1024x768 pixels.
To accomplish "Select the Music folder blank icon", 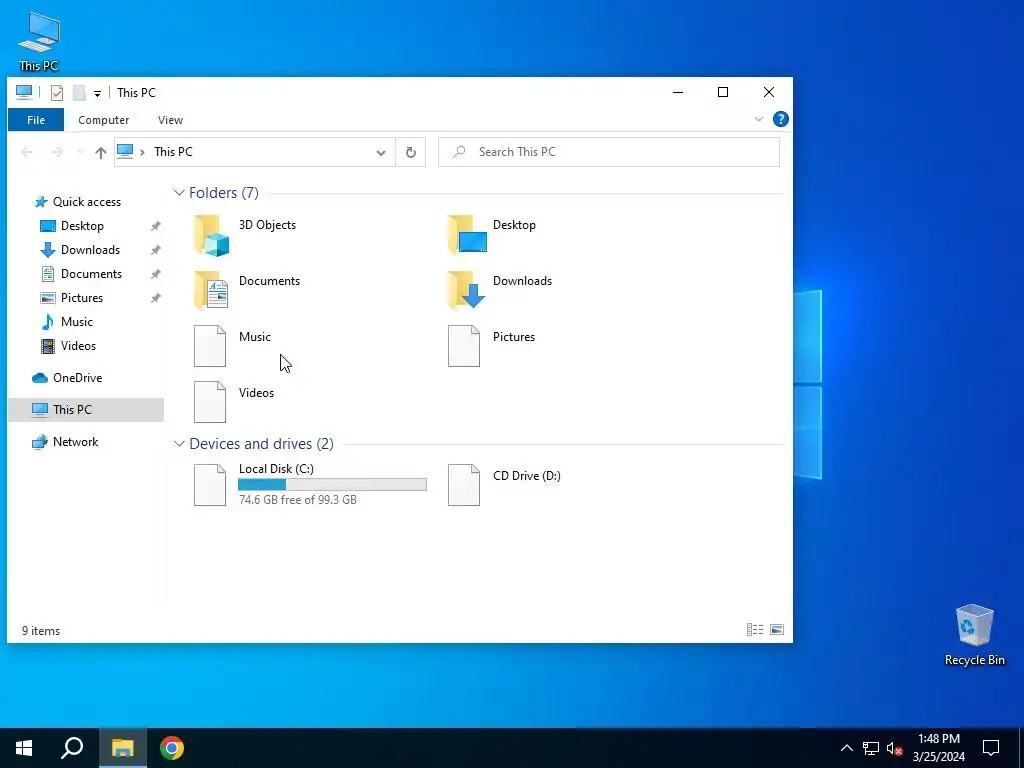I will tap(210, 346).
